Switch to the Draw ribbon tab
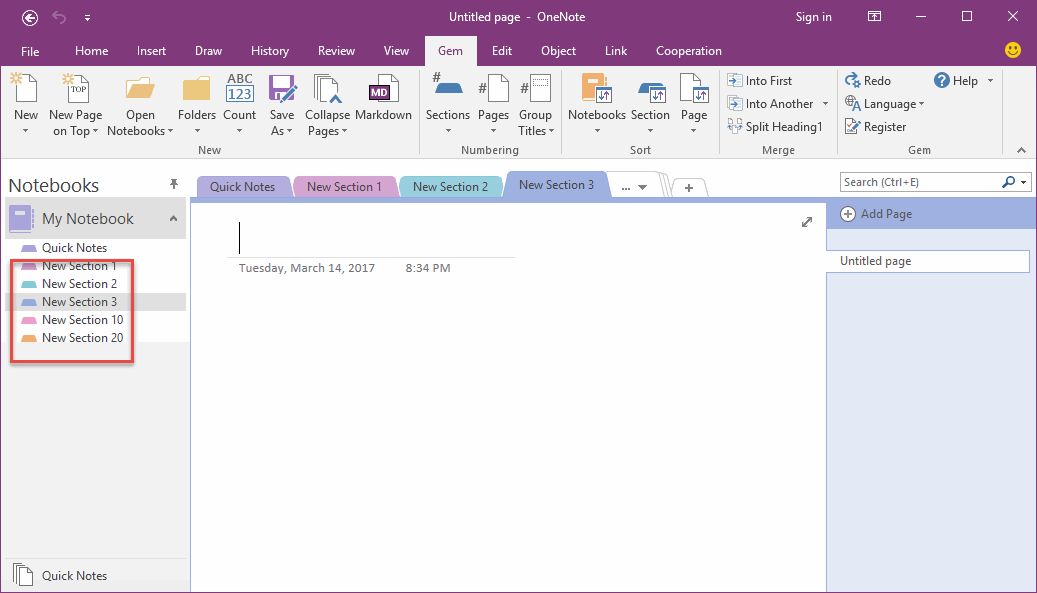Screen dimensions: 1037x593 pyautogui.click(x=208, y=51)
